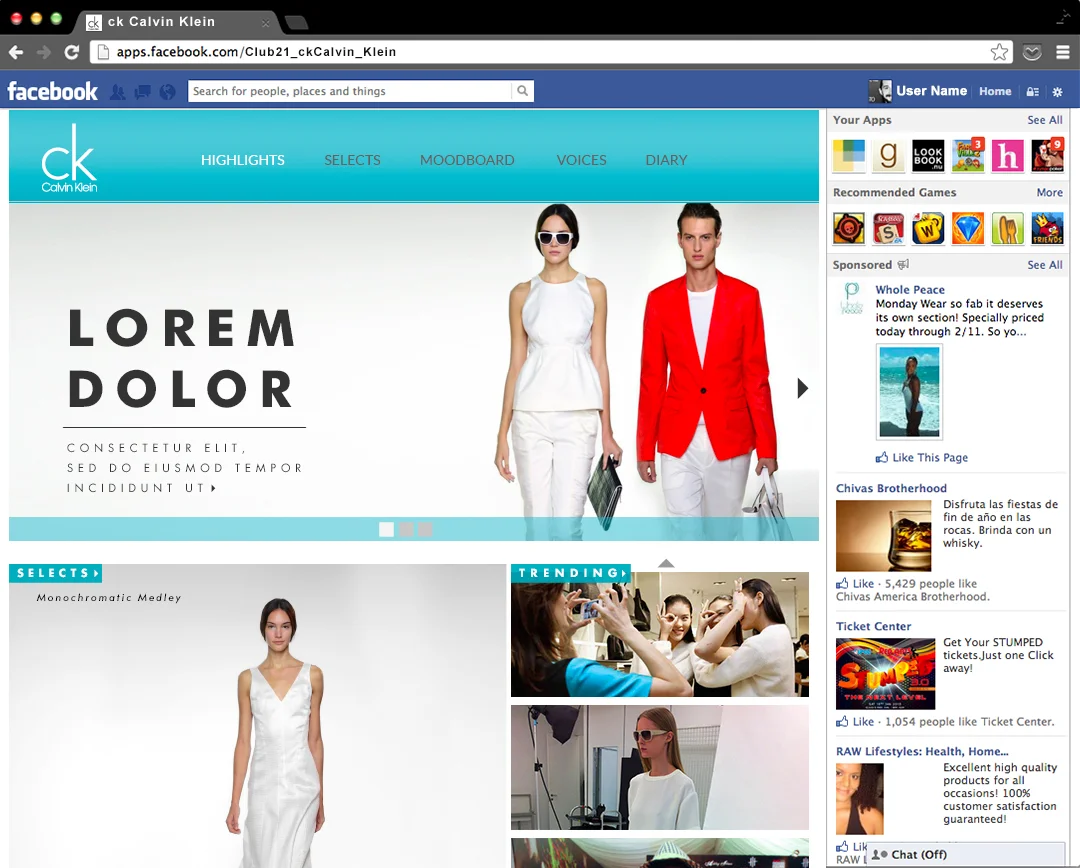Click the Whole Peace beach photo
The width and height of the screenshot is (1080, 868).
point(909,392)
